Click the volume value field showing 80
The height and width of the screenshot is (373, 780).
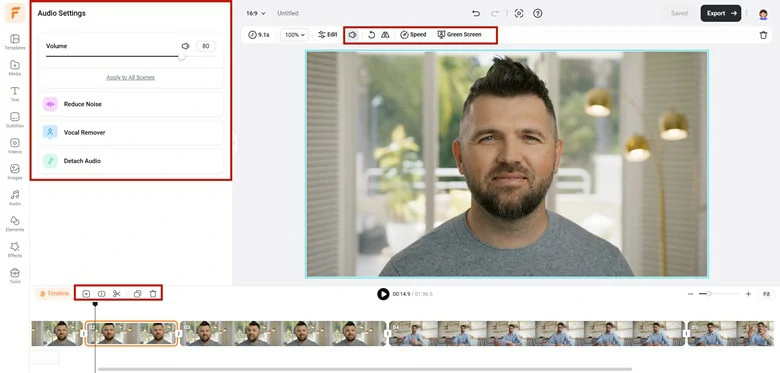[x=205, y=46]
